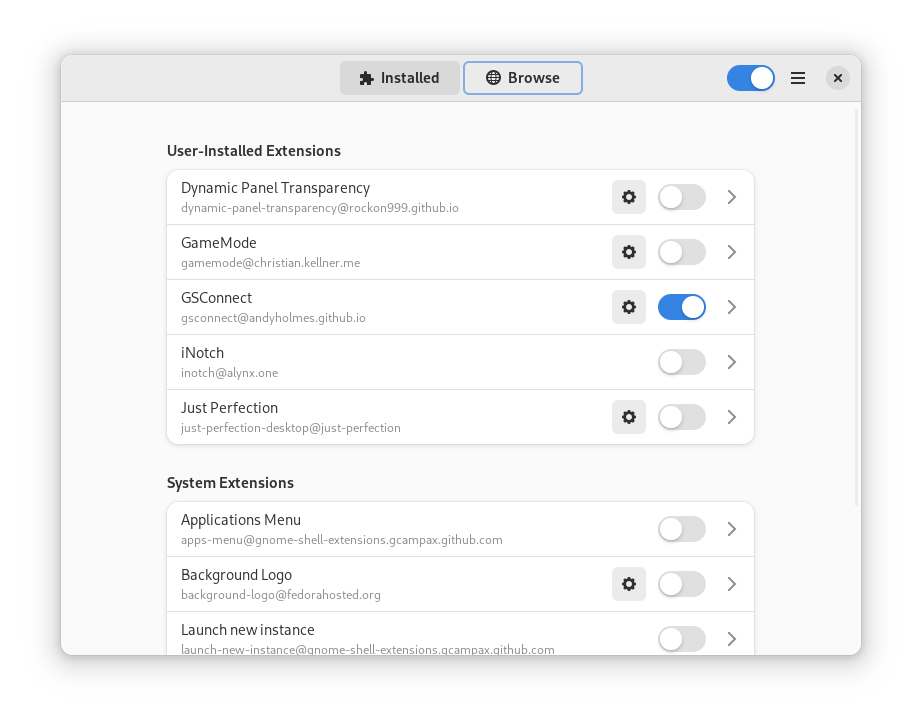The image size is (922, 722).
Task: Open Dynamic Panel Transparency settings gear
Action: pos(629,197)
